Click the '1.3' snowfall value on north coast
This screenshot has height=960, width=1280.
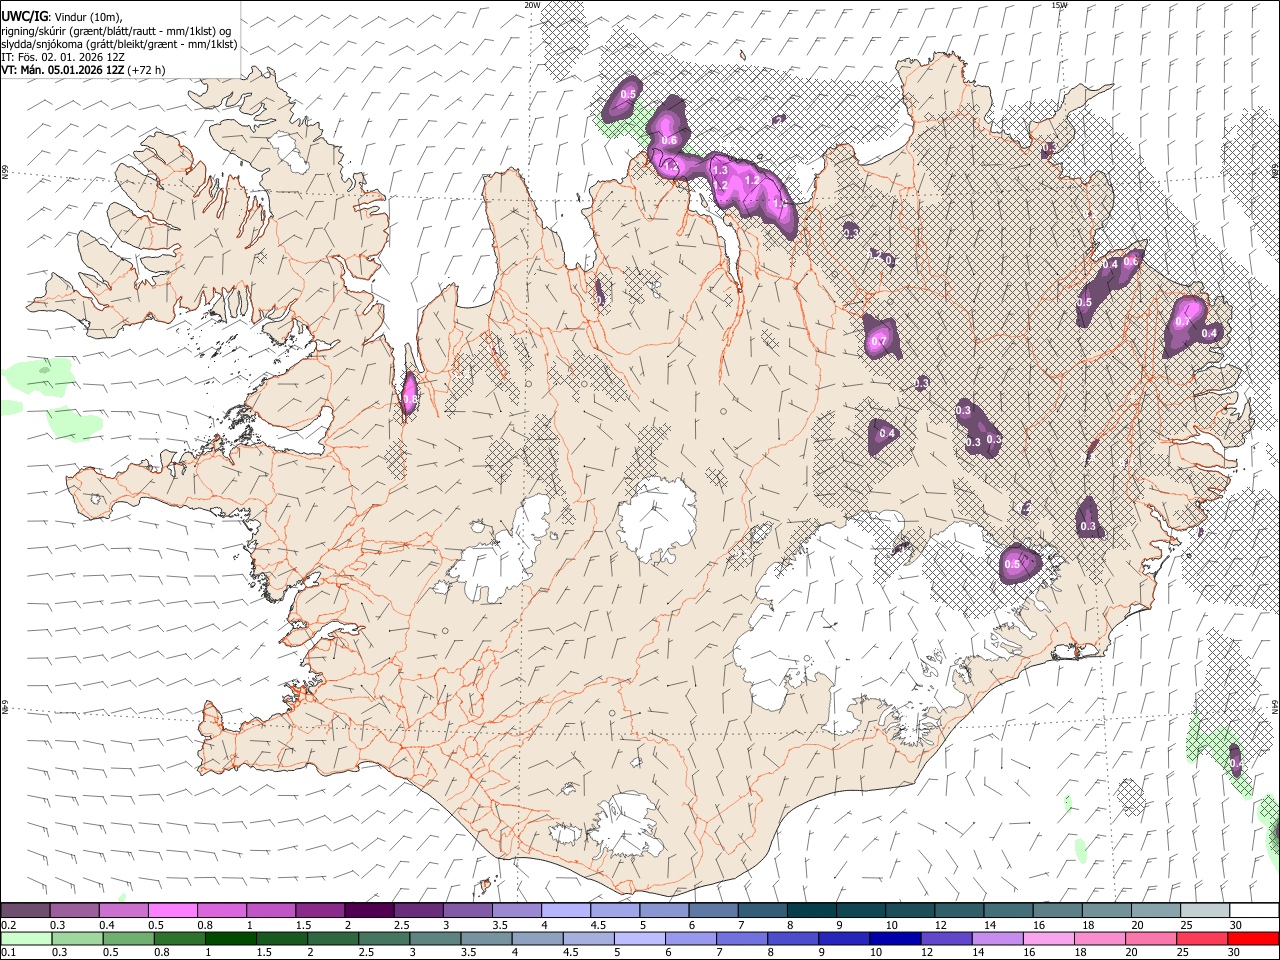[x=720, y=171]
